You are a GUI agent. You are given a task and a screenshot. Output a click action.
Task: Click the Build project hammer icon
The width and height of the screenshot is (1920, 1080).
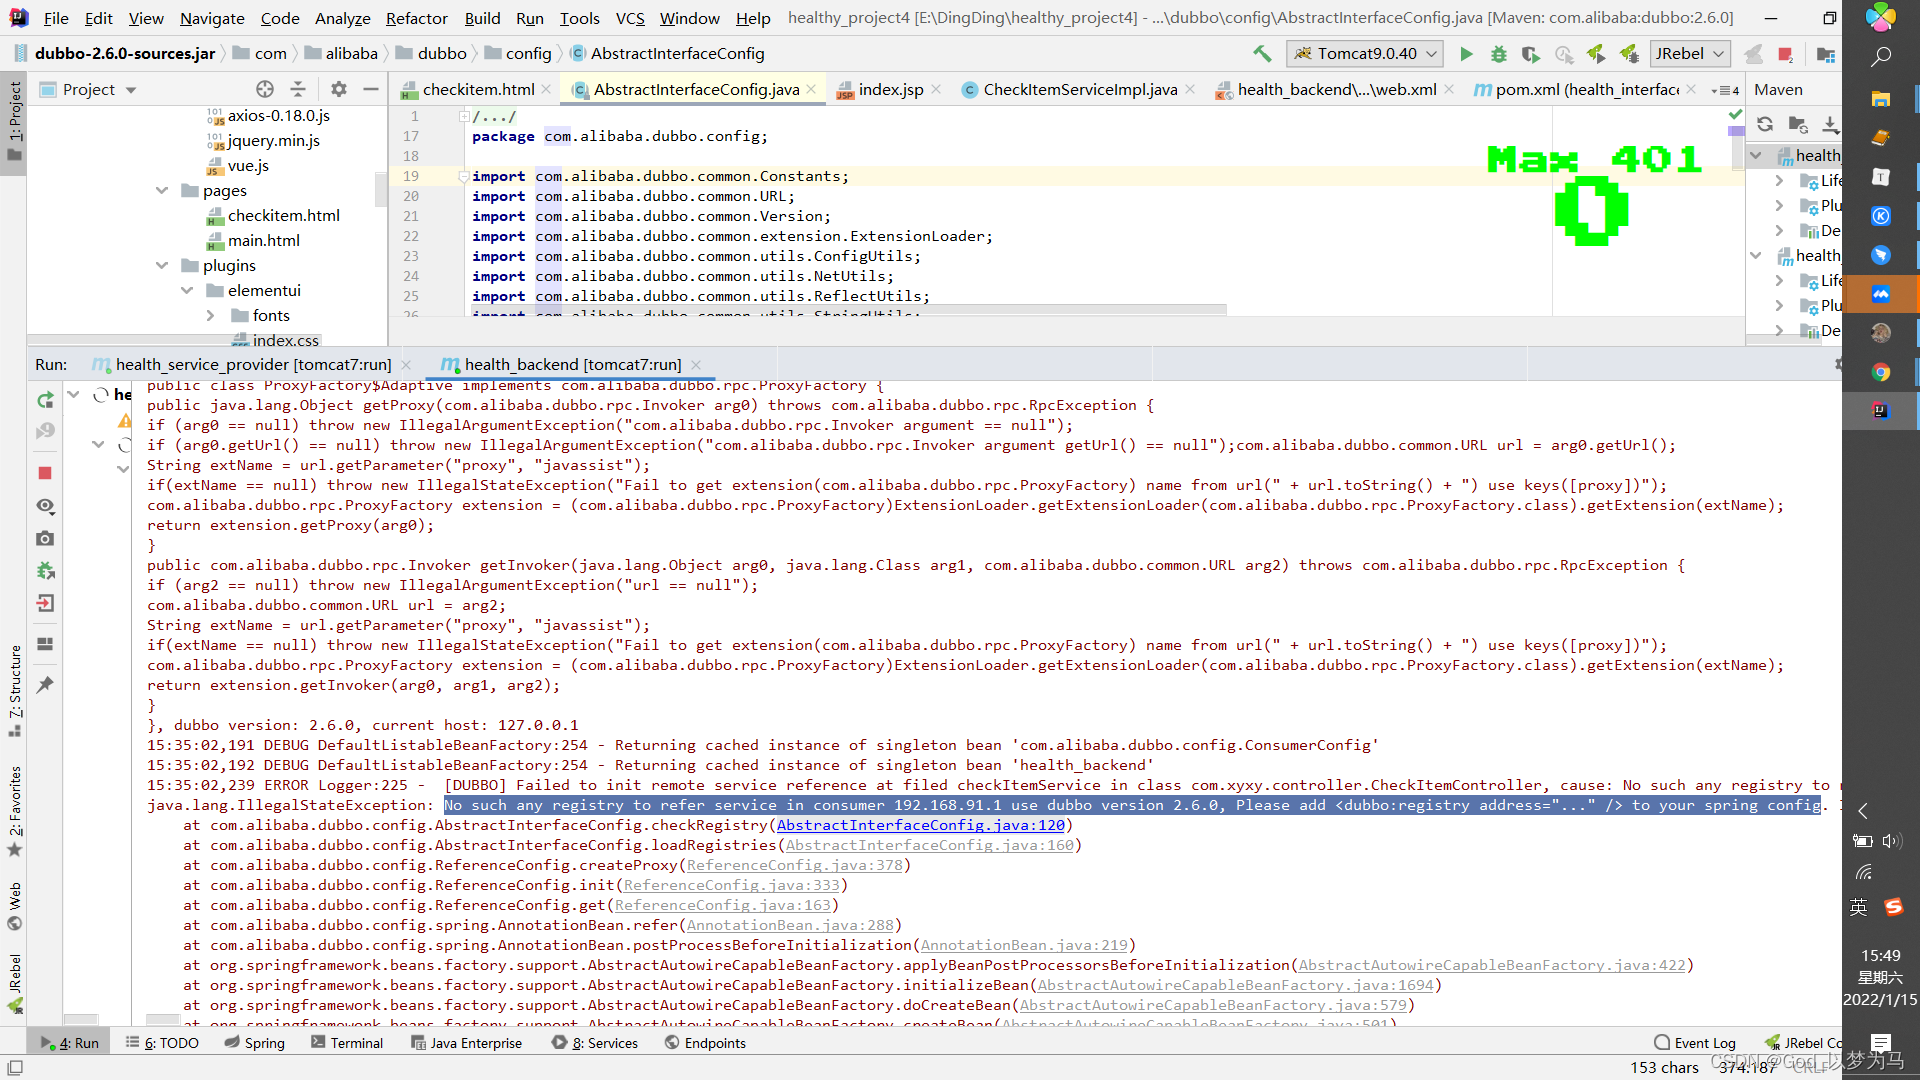[x=1262, y=53]
